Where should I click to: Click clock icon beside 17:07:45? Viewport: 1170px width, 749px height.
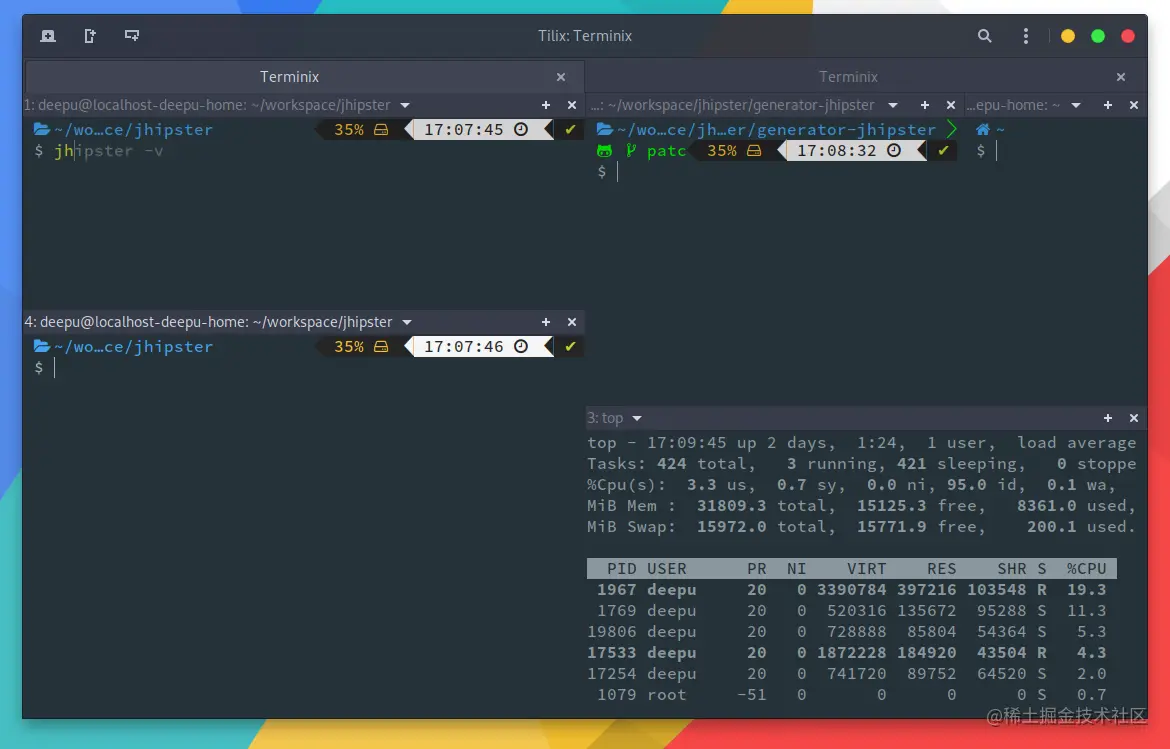point(521,129)
